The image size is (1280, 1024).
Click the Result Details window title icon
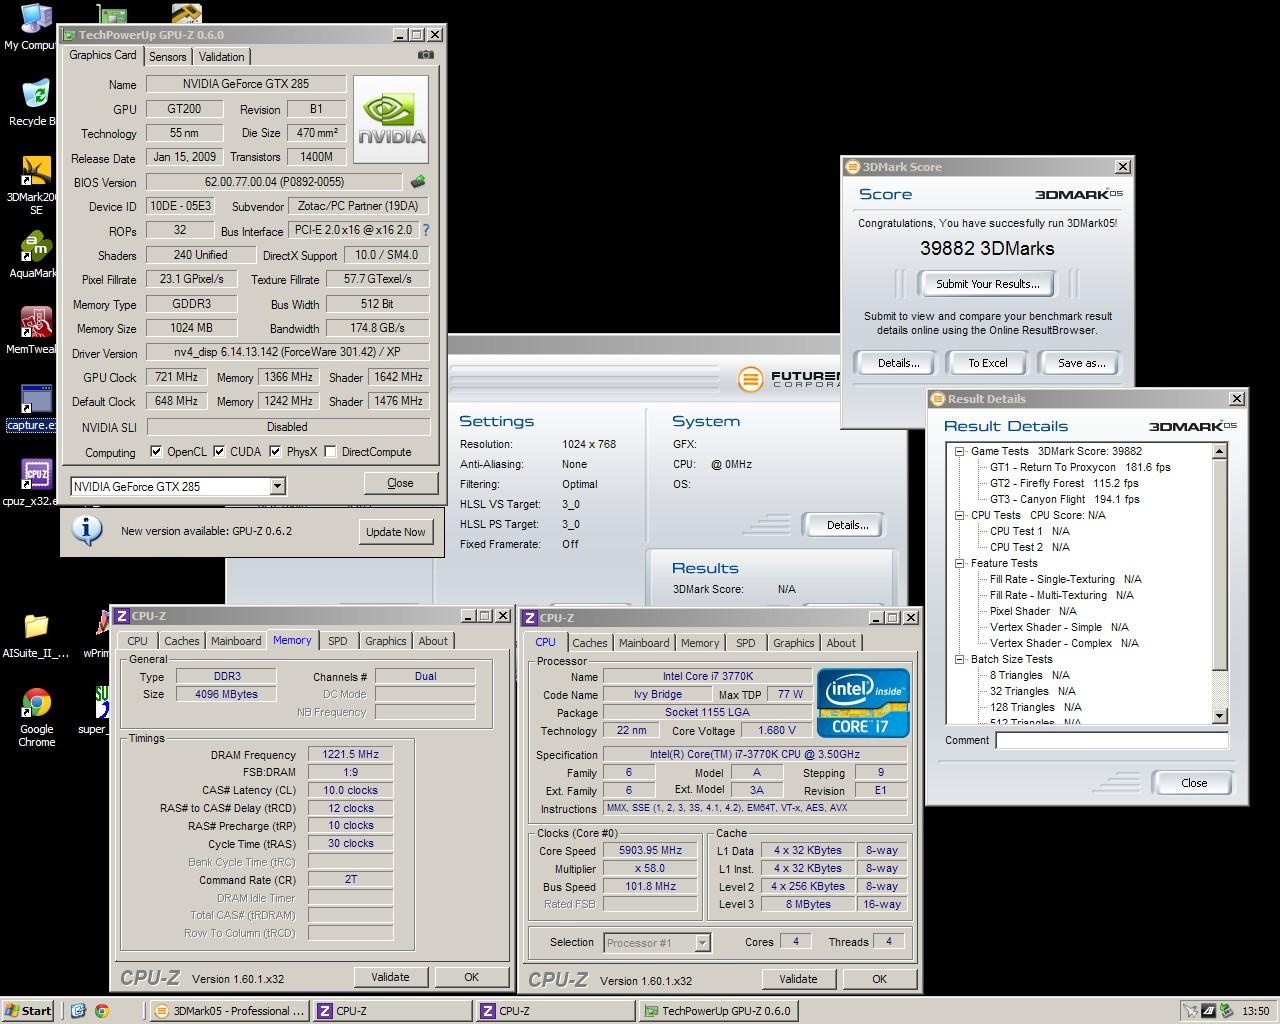(x=938, y=399)
